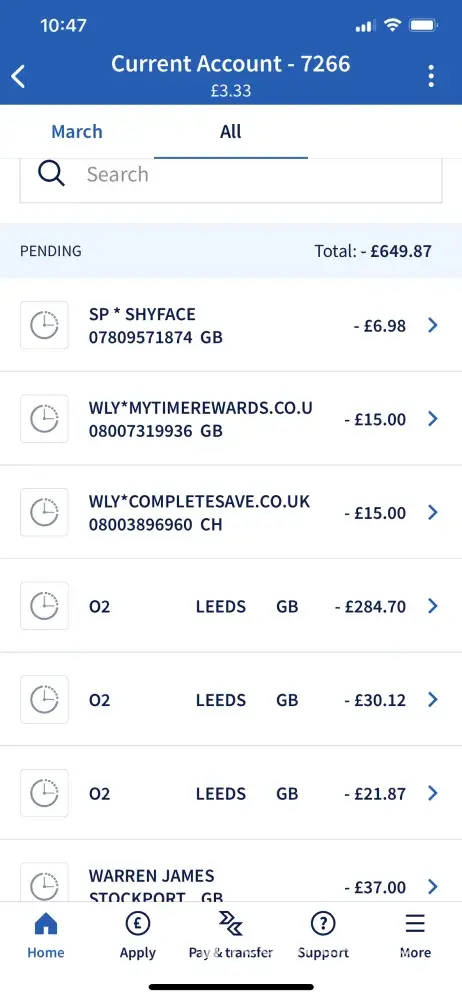Expand WLY*COMPLETESAVE £15.00 chevron
The image size is (462, 1000).
pos(433,512)
